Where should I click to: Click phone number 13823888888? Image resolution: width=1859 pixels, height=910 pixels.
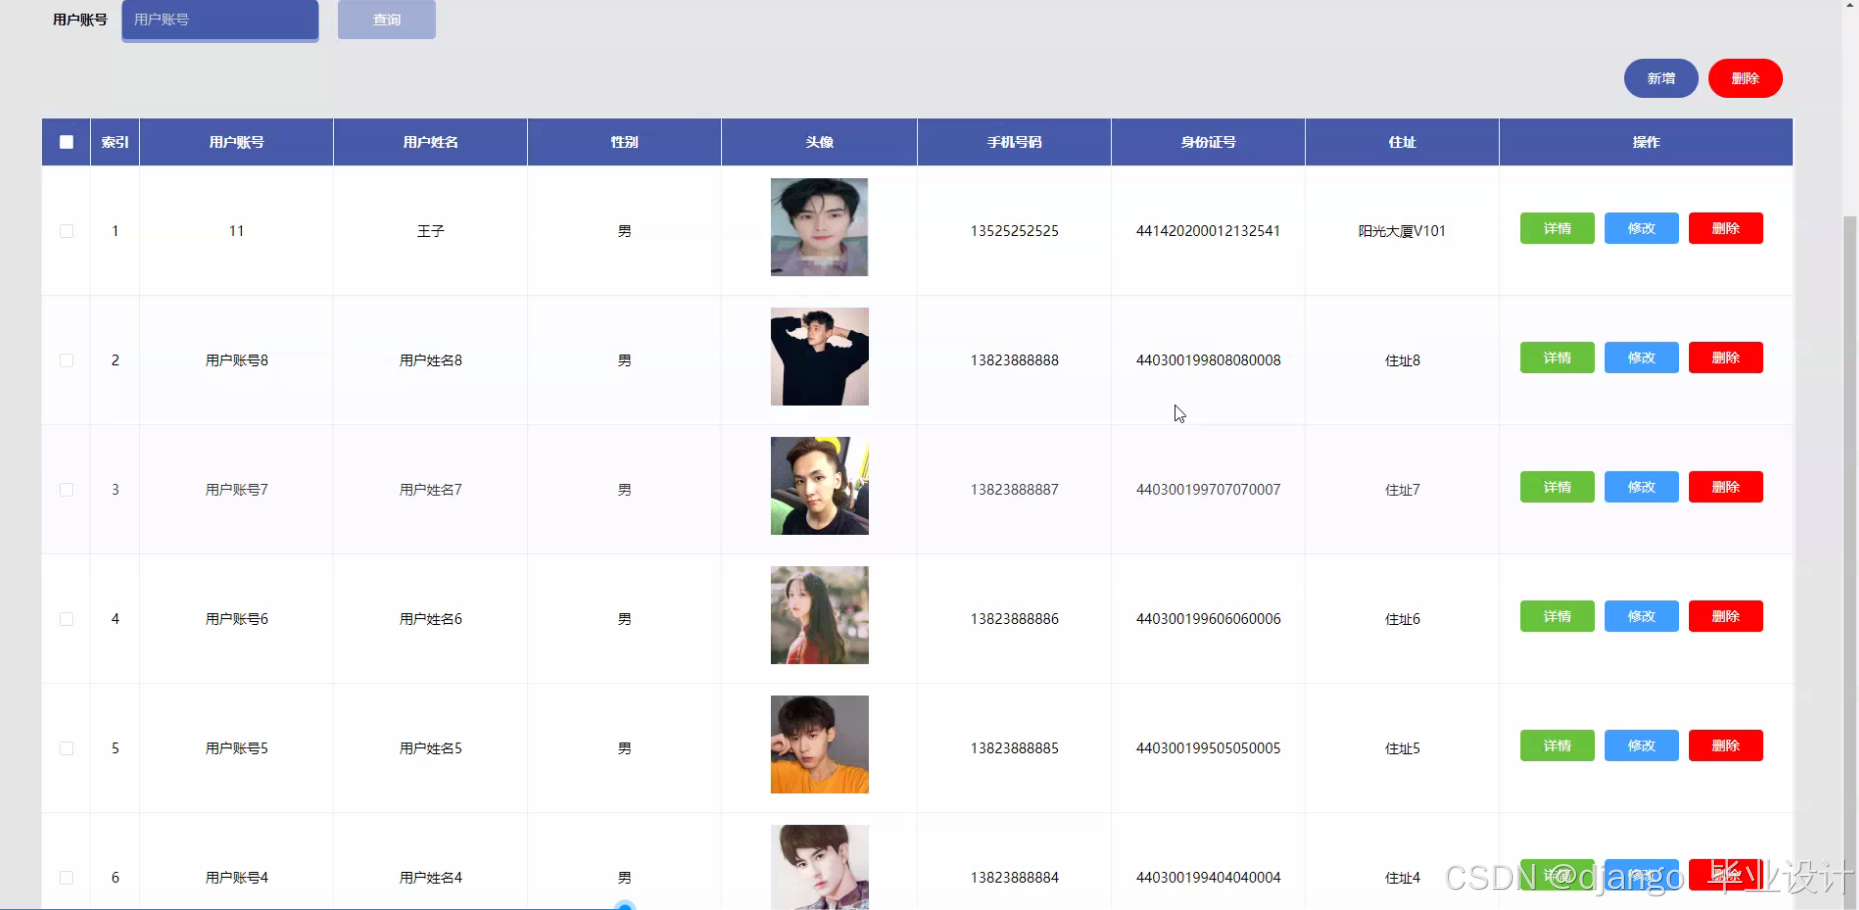pyautogui.click(x=1014, y=360)
